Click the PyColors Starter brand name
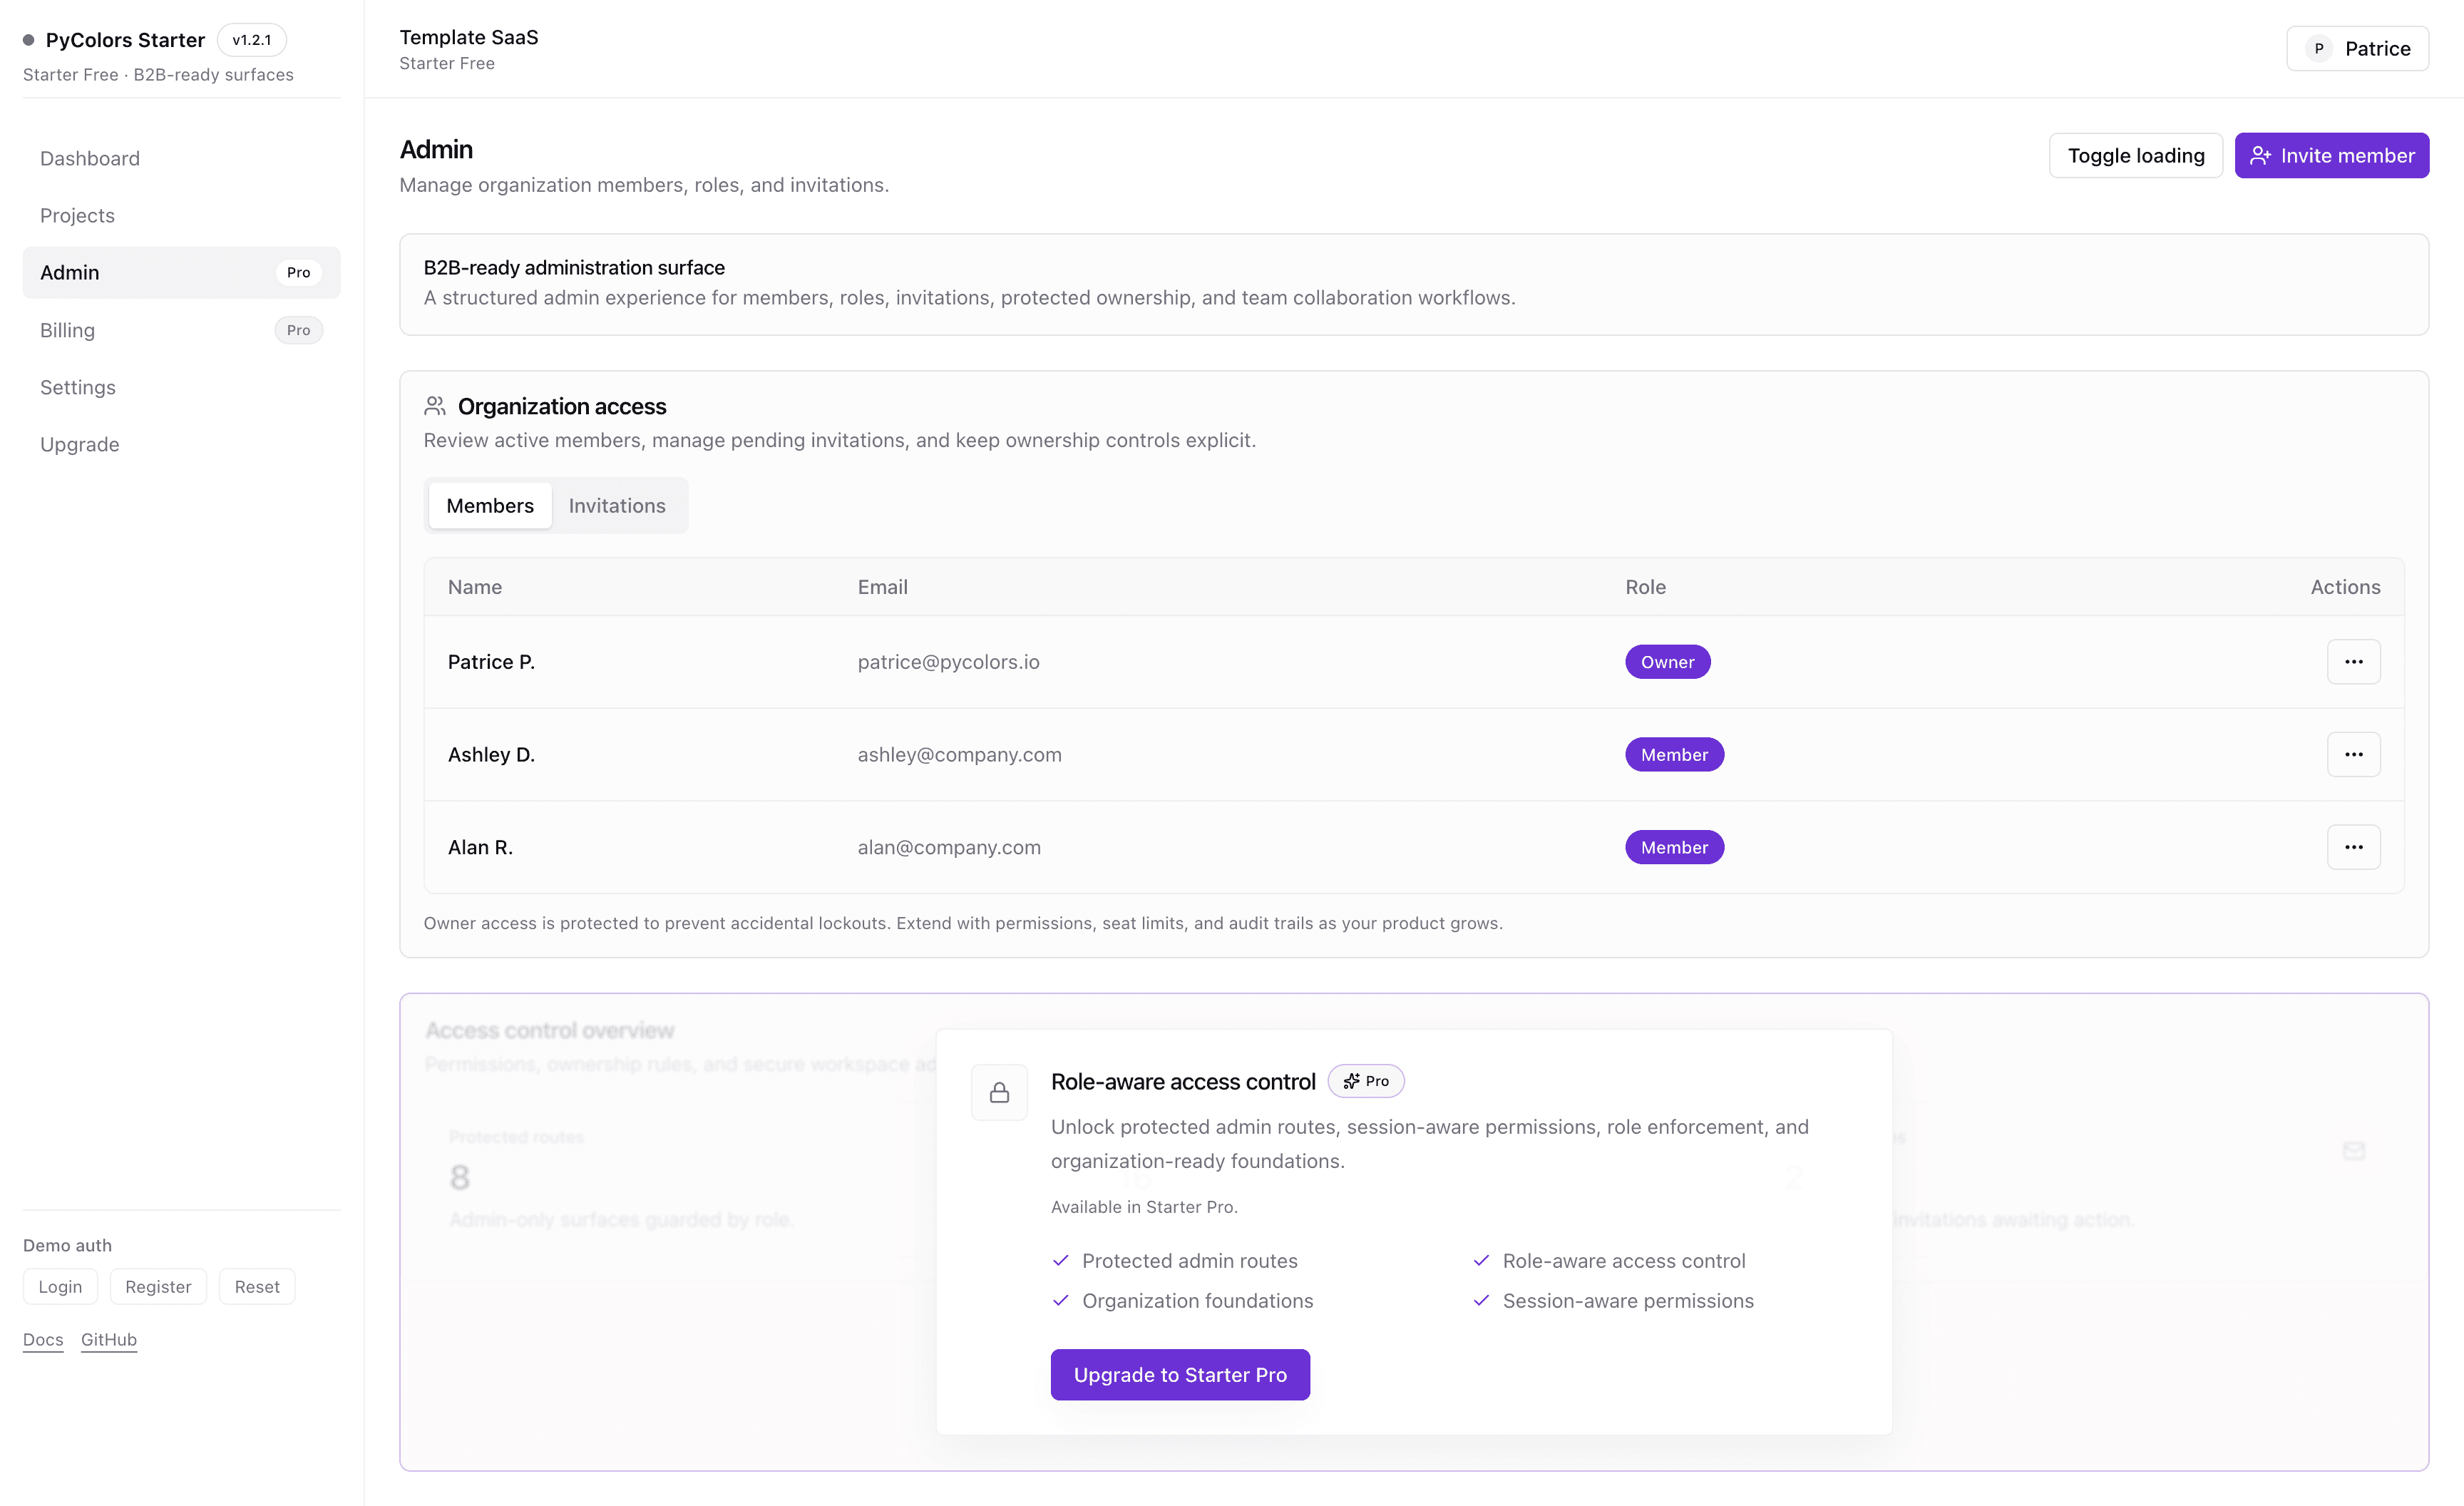The height and width of the screenshot is (1506, 2464). (125, 40)
